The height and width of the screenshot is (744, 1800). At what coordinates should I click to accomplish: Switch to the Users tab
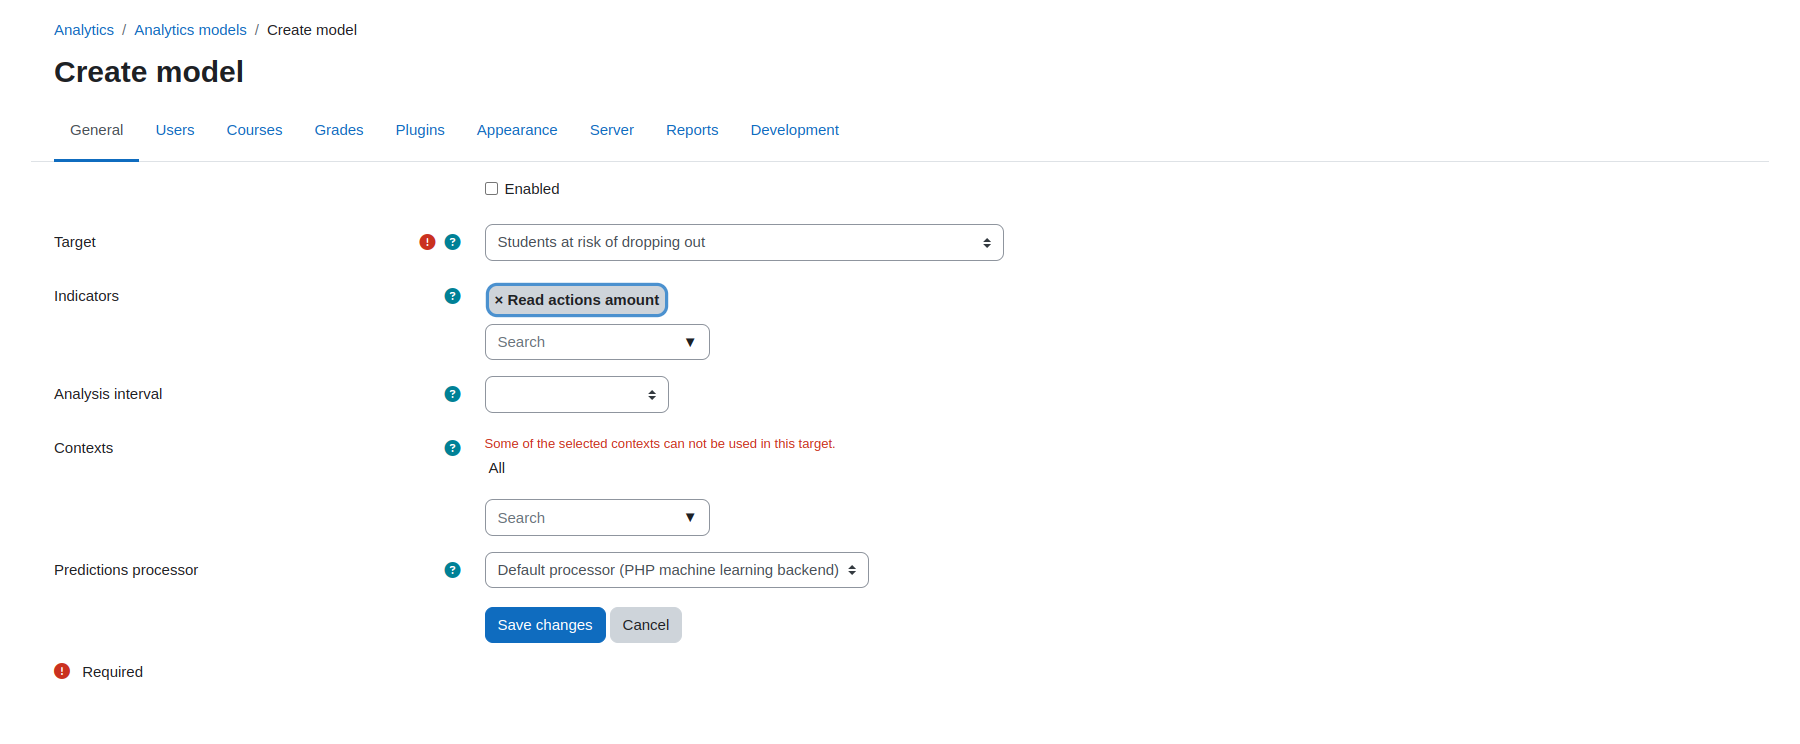175,130
